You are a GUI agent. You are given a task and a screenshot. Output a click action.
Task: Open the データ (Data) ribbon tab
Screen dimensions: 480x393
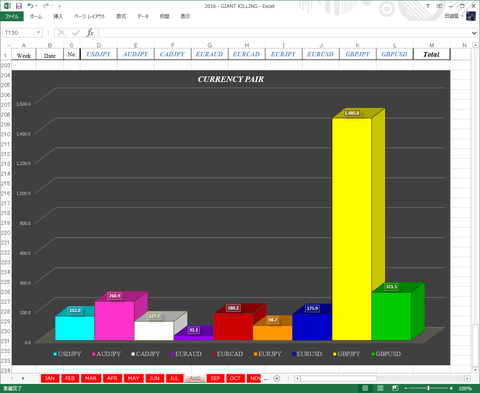tap(143, 16)
